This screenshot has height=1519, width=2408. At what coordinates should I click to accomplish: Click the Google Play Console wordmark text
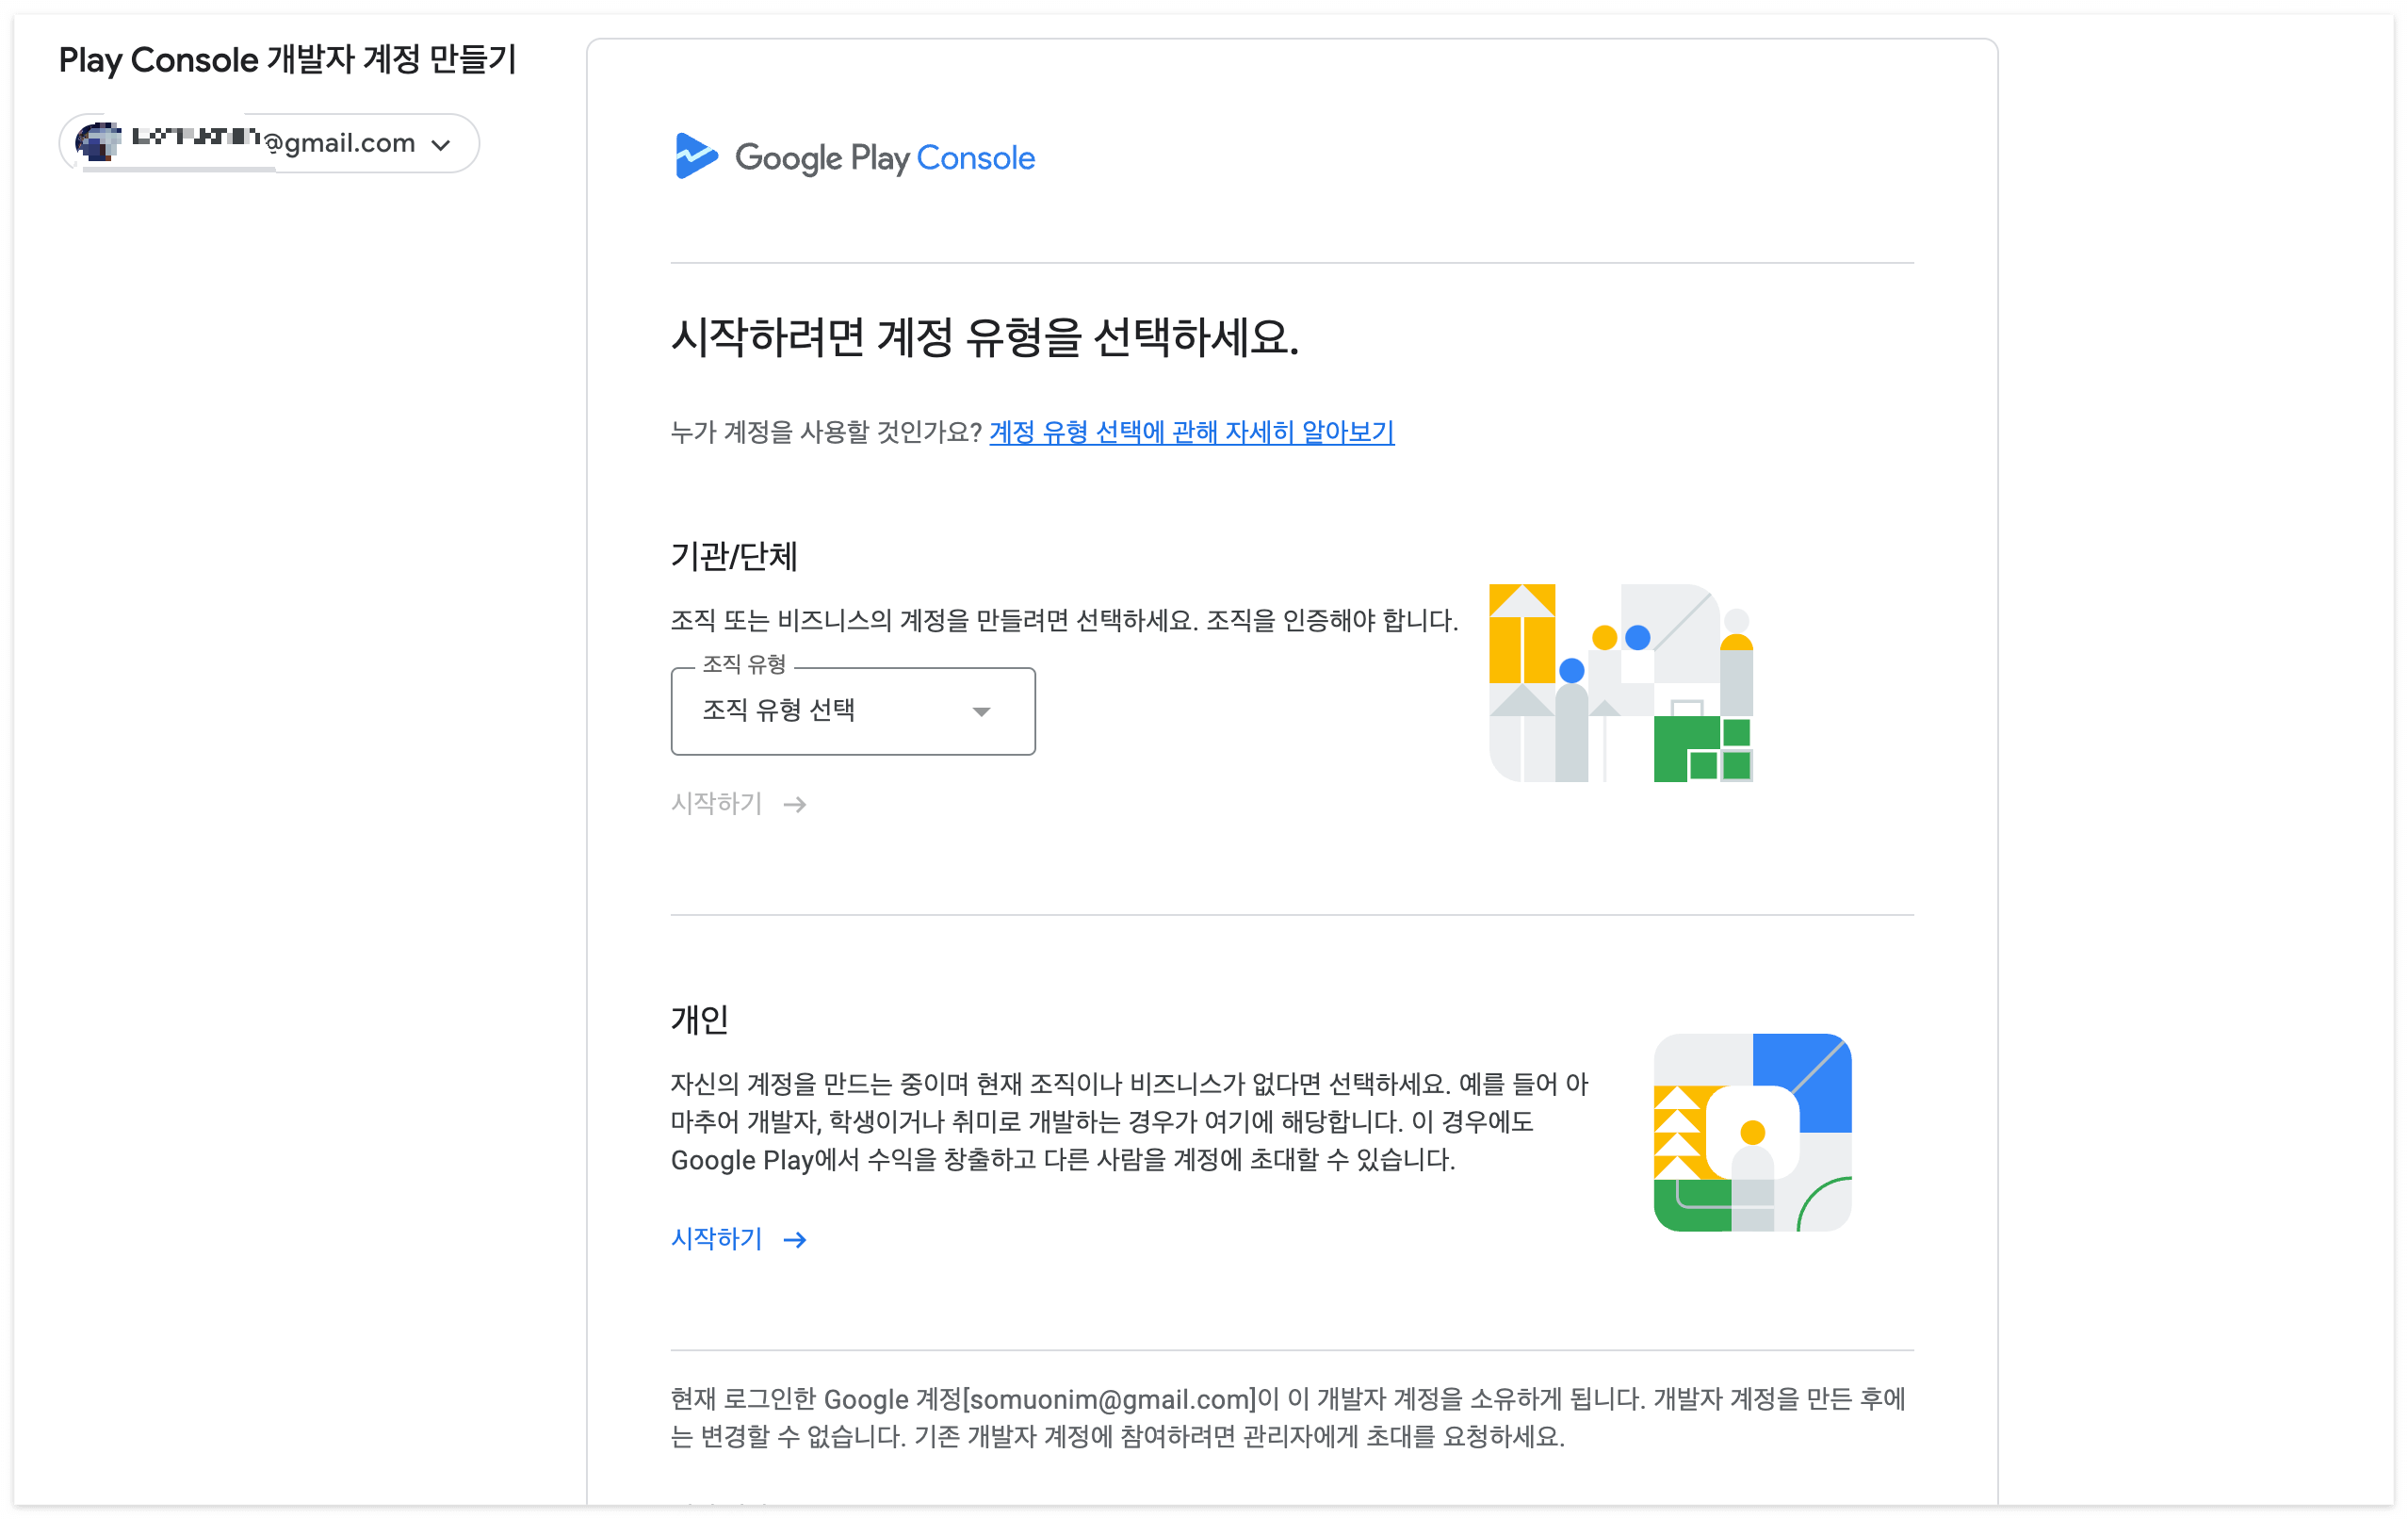[x=884, y=158]
